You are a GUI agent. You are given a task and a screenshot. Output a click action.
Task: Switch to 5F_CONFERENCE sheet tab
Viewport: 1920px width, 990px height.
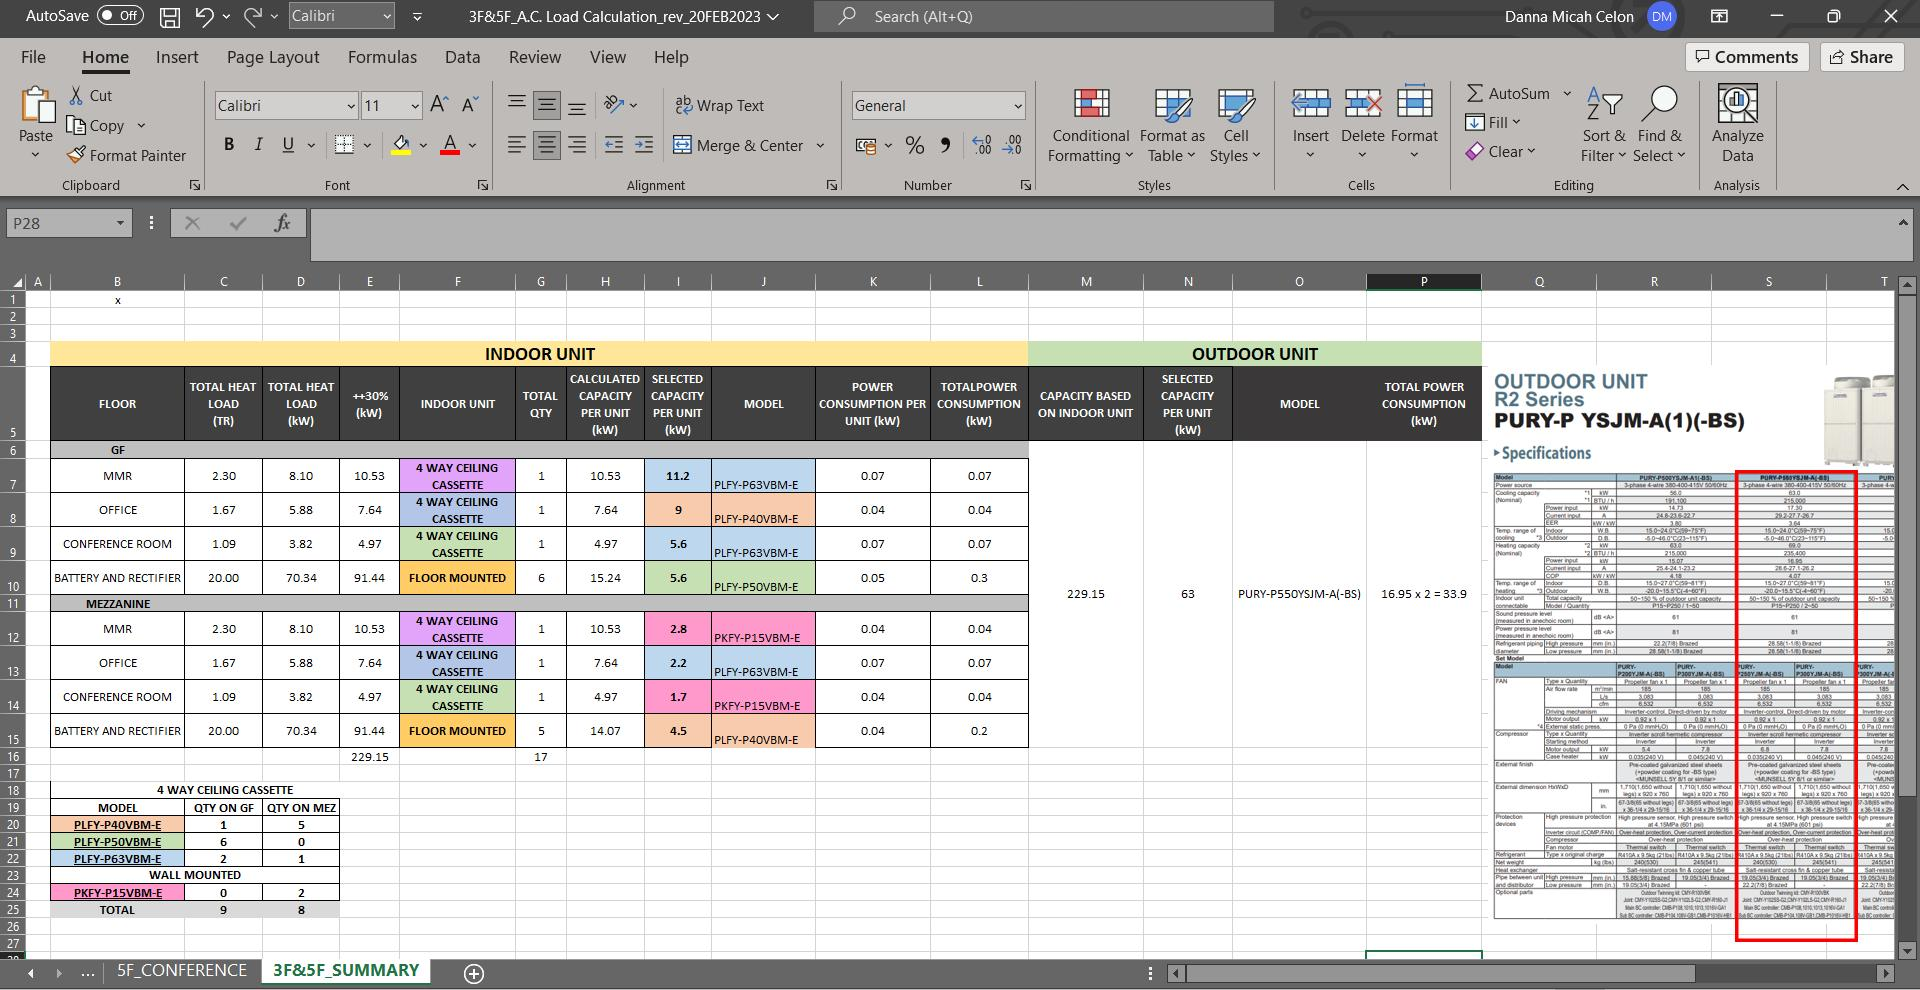pyautogui.click(x=182, y=970)
